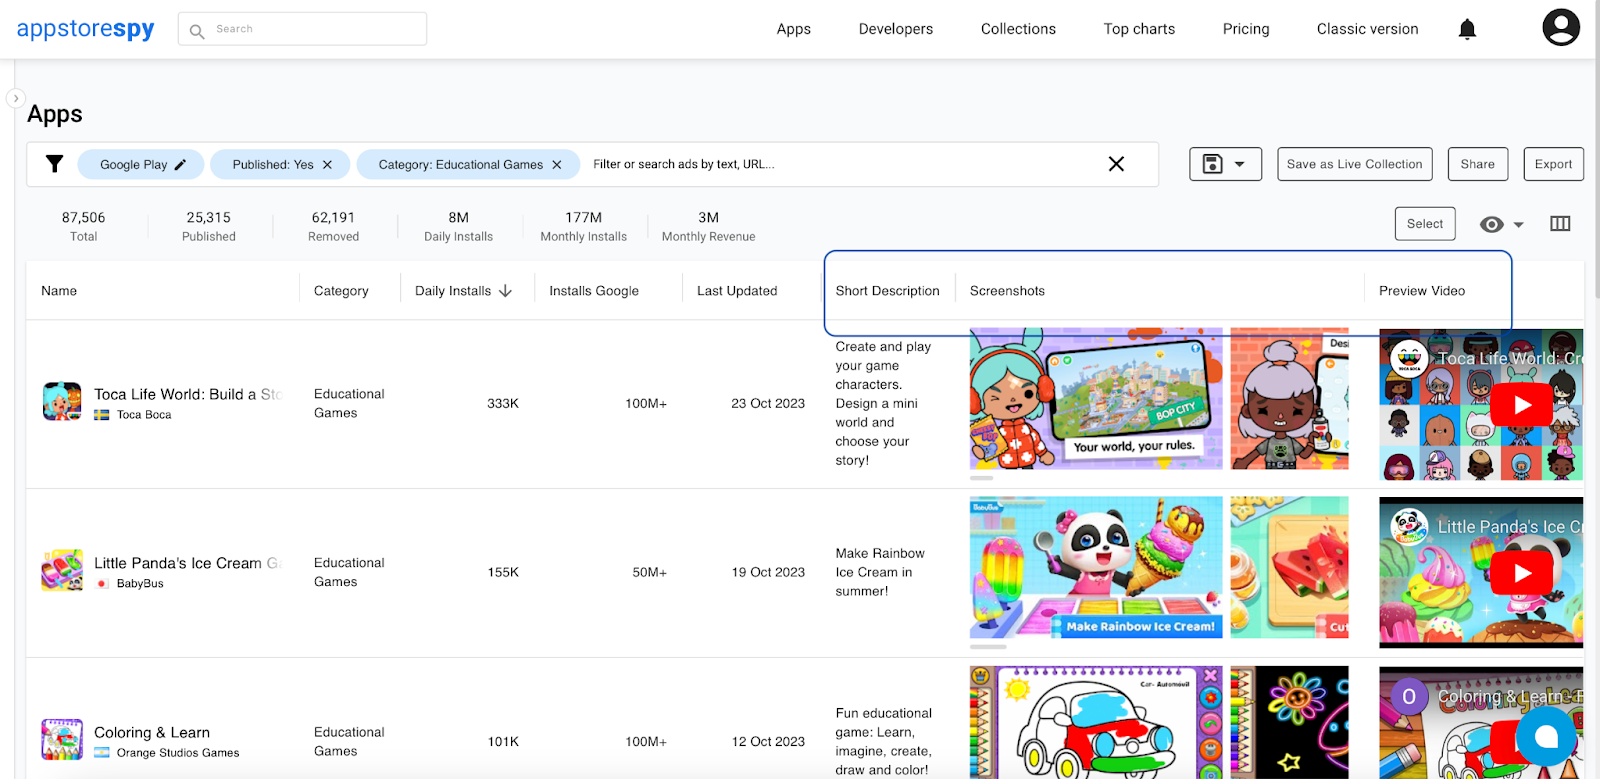Image resolution: width=1600 pixels, height=779 pixels.
Task: Open Little Panda's Ice Cream Game link
Action: click(x=188, y=563)
